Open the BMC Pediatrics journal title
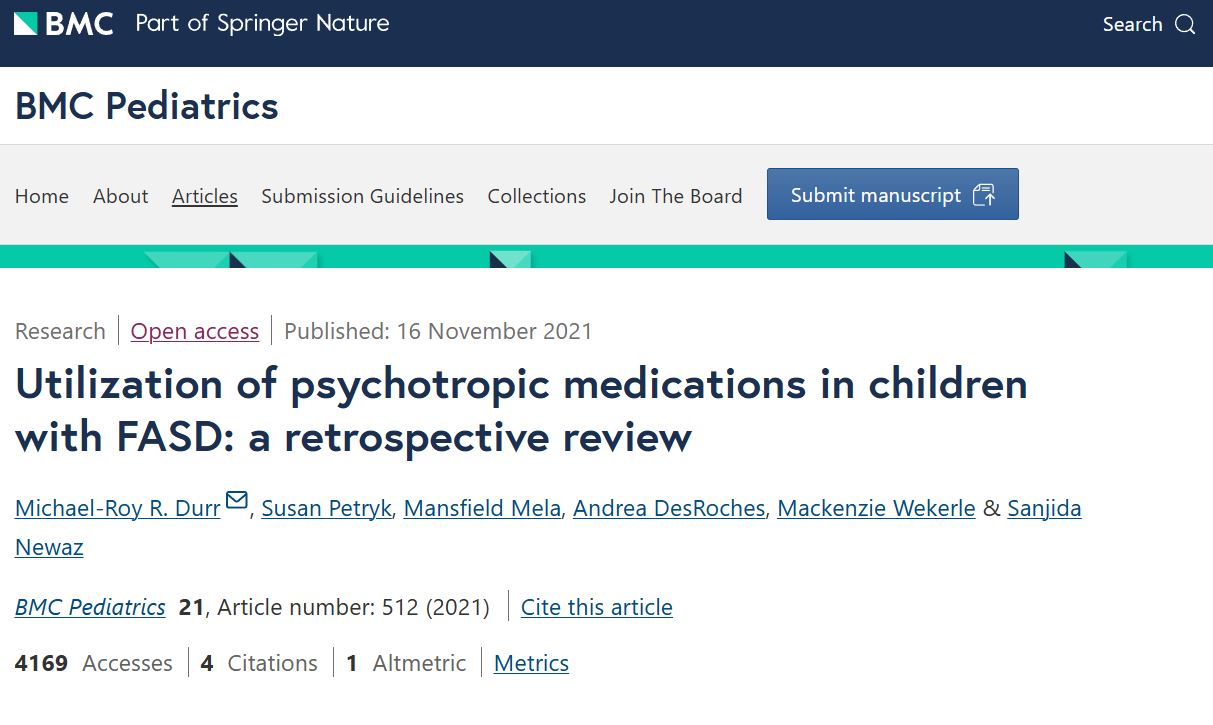 [147, 105]
